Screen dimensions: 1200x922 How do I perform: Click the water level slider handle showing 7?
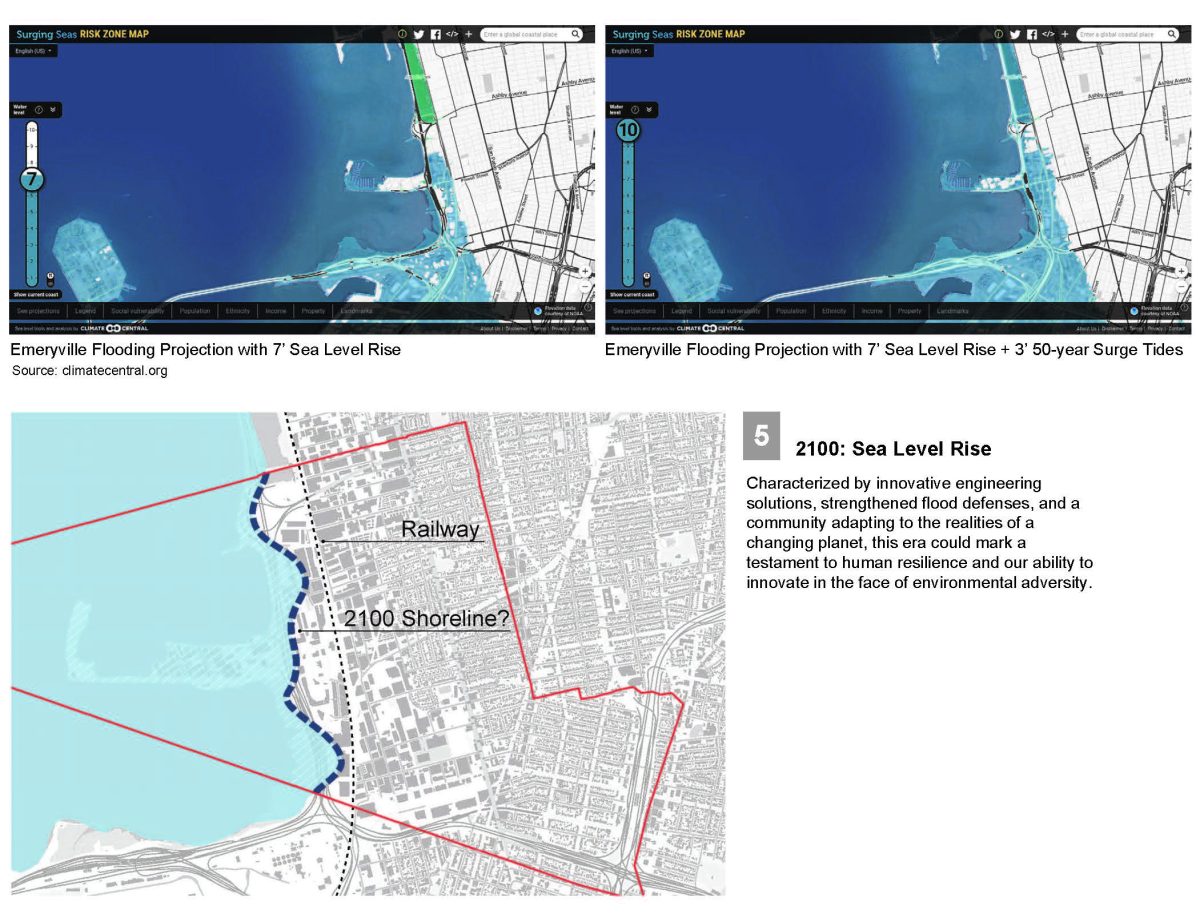pyautogui.click(x=32, y=180)
